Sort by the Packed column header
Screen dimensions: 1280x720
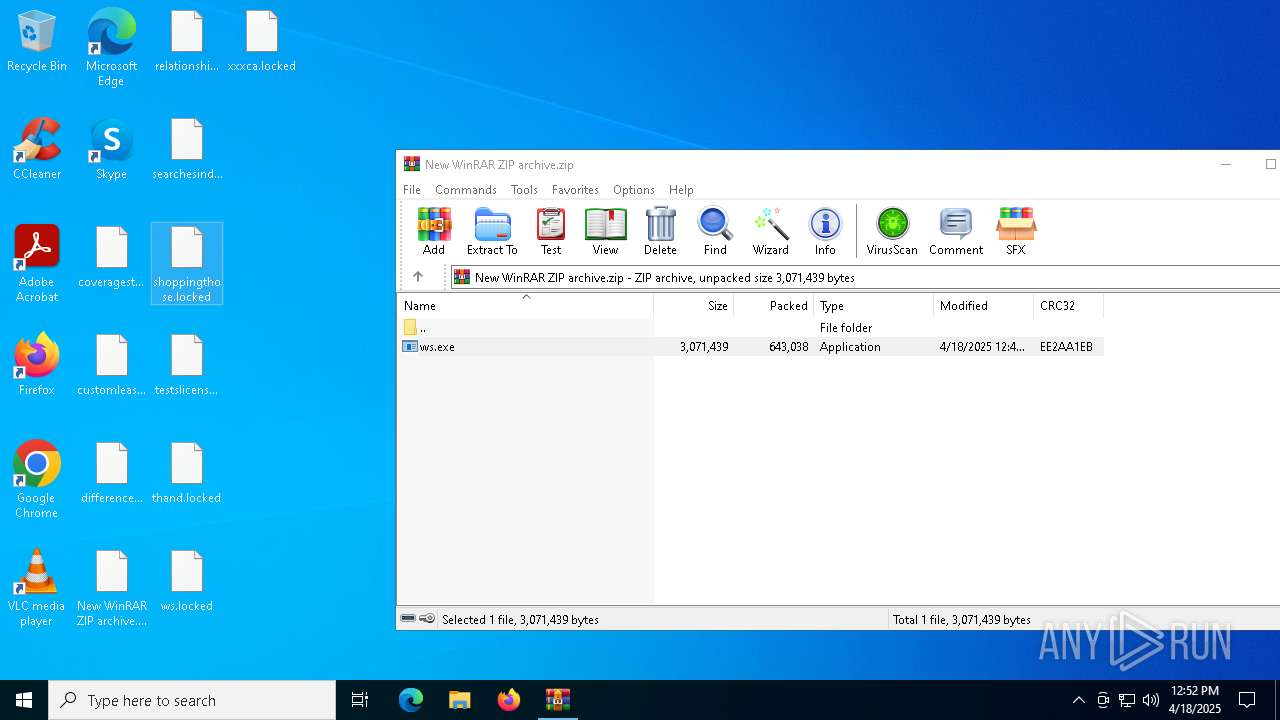click(774, 306)
